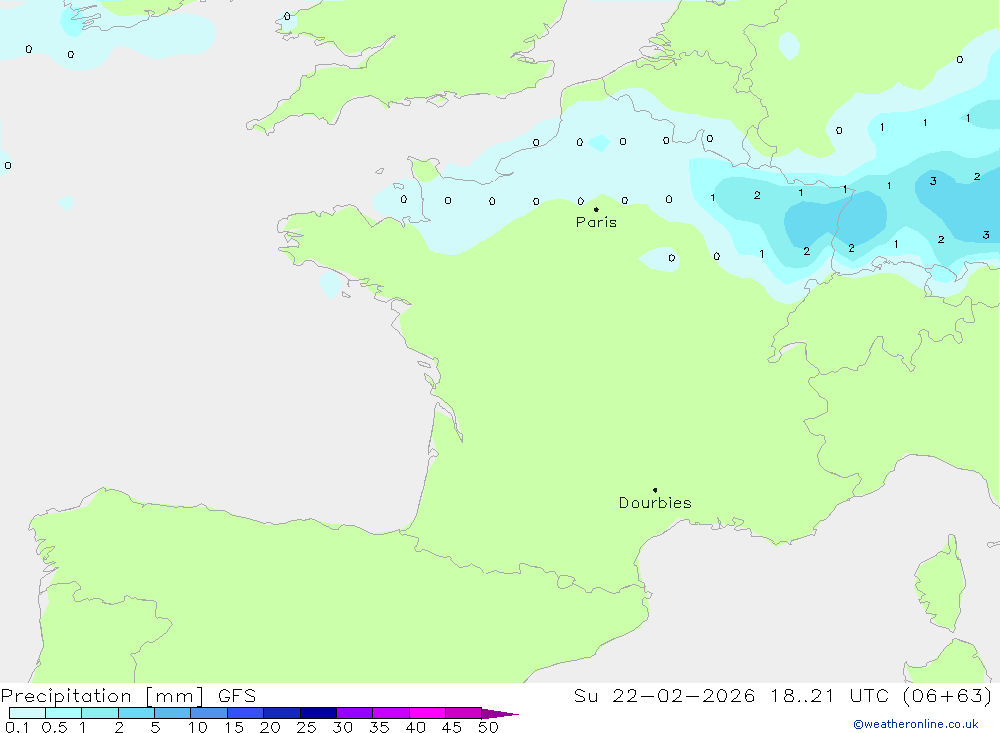This screenshot has width=1000, height=733.
Task: Click the 2–5 mm legend swatch
Action: (136, 713)
